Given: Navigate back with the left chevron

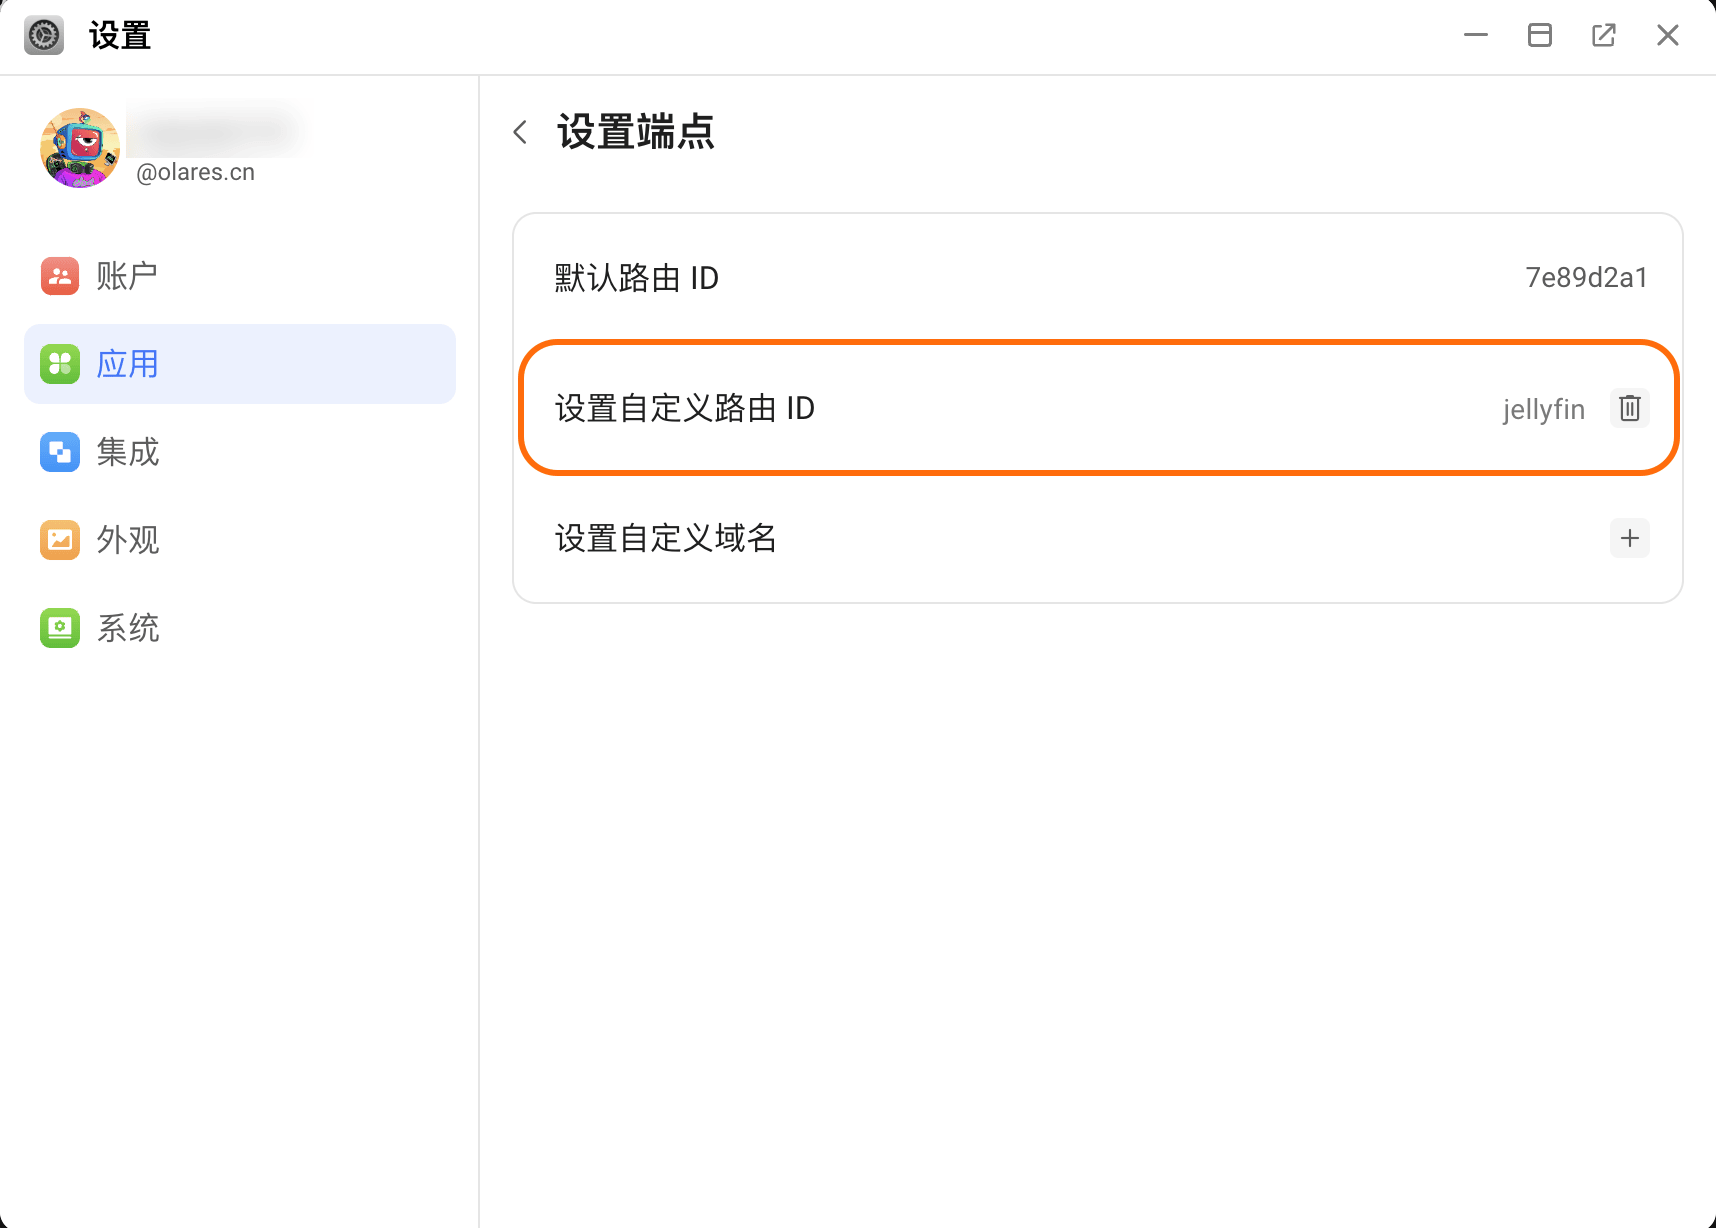Looking at the screenshot, I should click(519, 131).
